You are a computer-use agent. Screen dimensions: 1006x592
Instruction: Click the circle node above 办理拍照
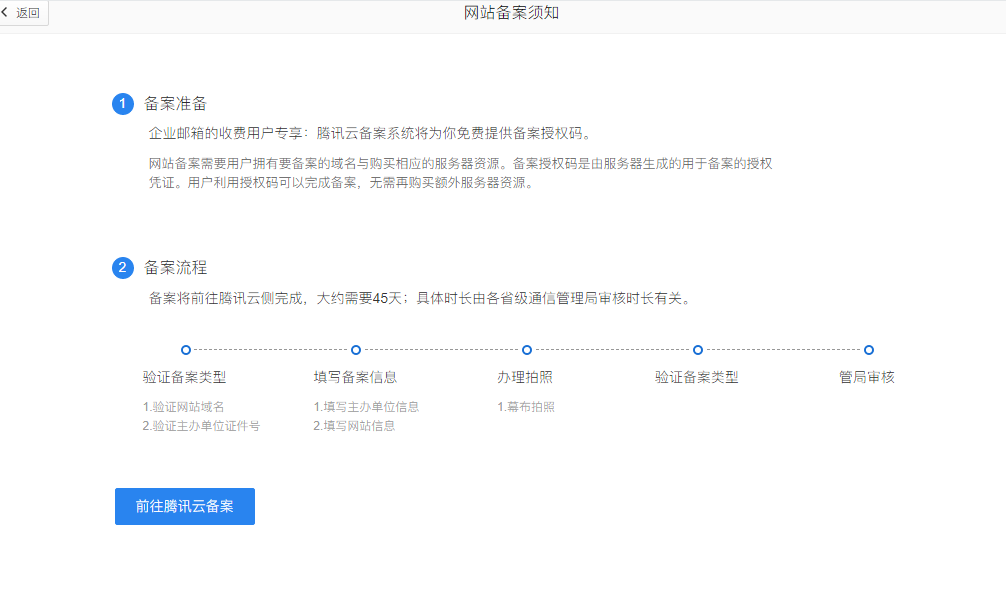pyautogui.click(x=526, y=349)
